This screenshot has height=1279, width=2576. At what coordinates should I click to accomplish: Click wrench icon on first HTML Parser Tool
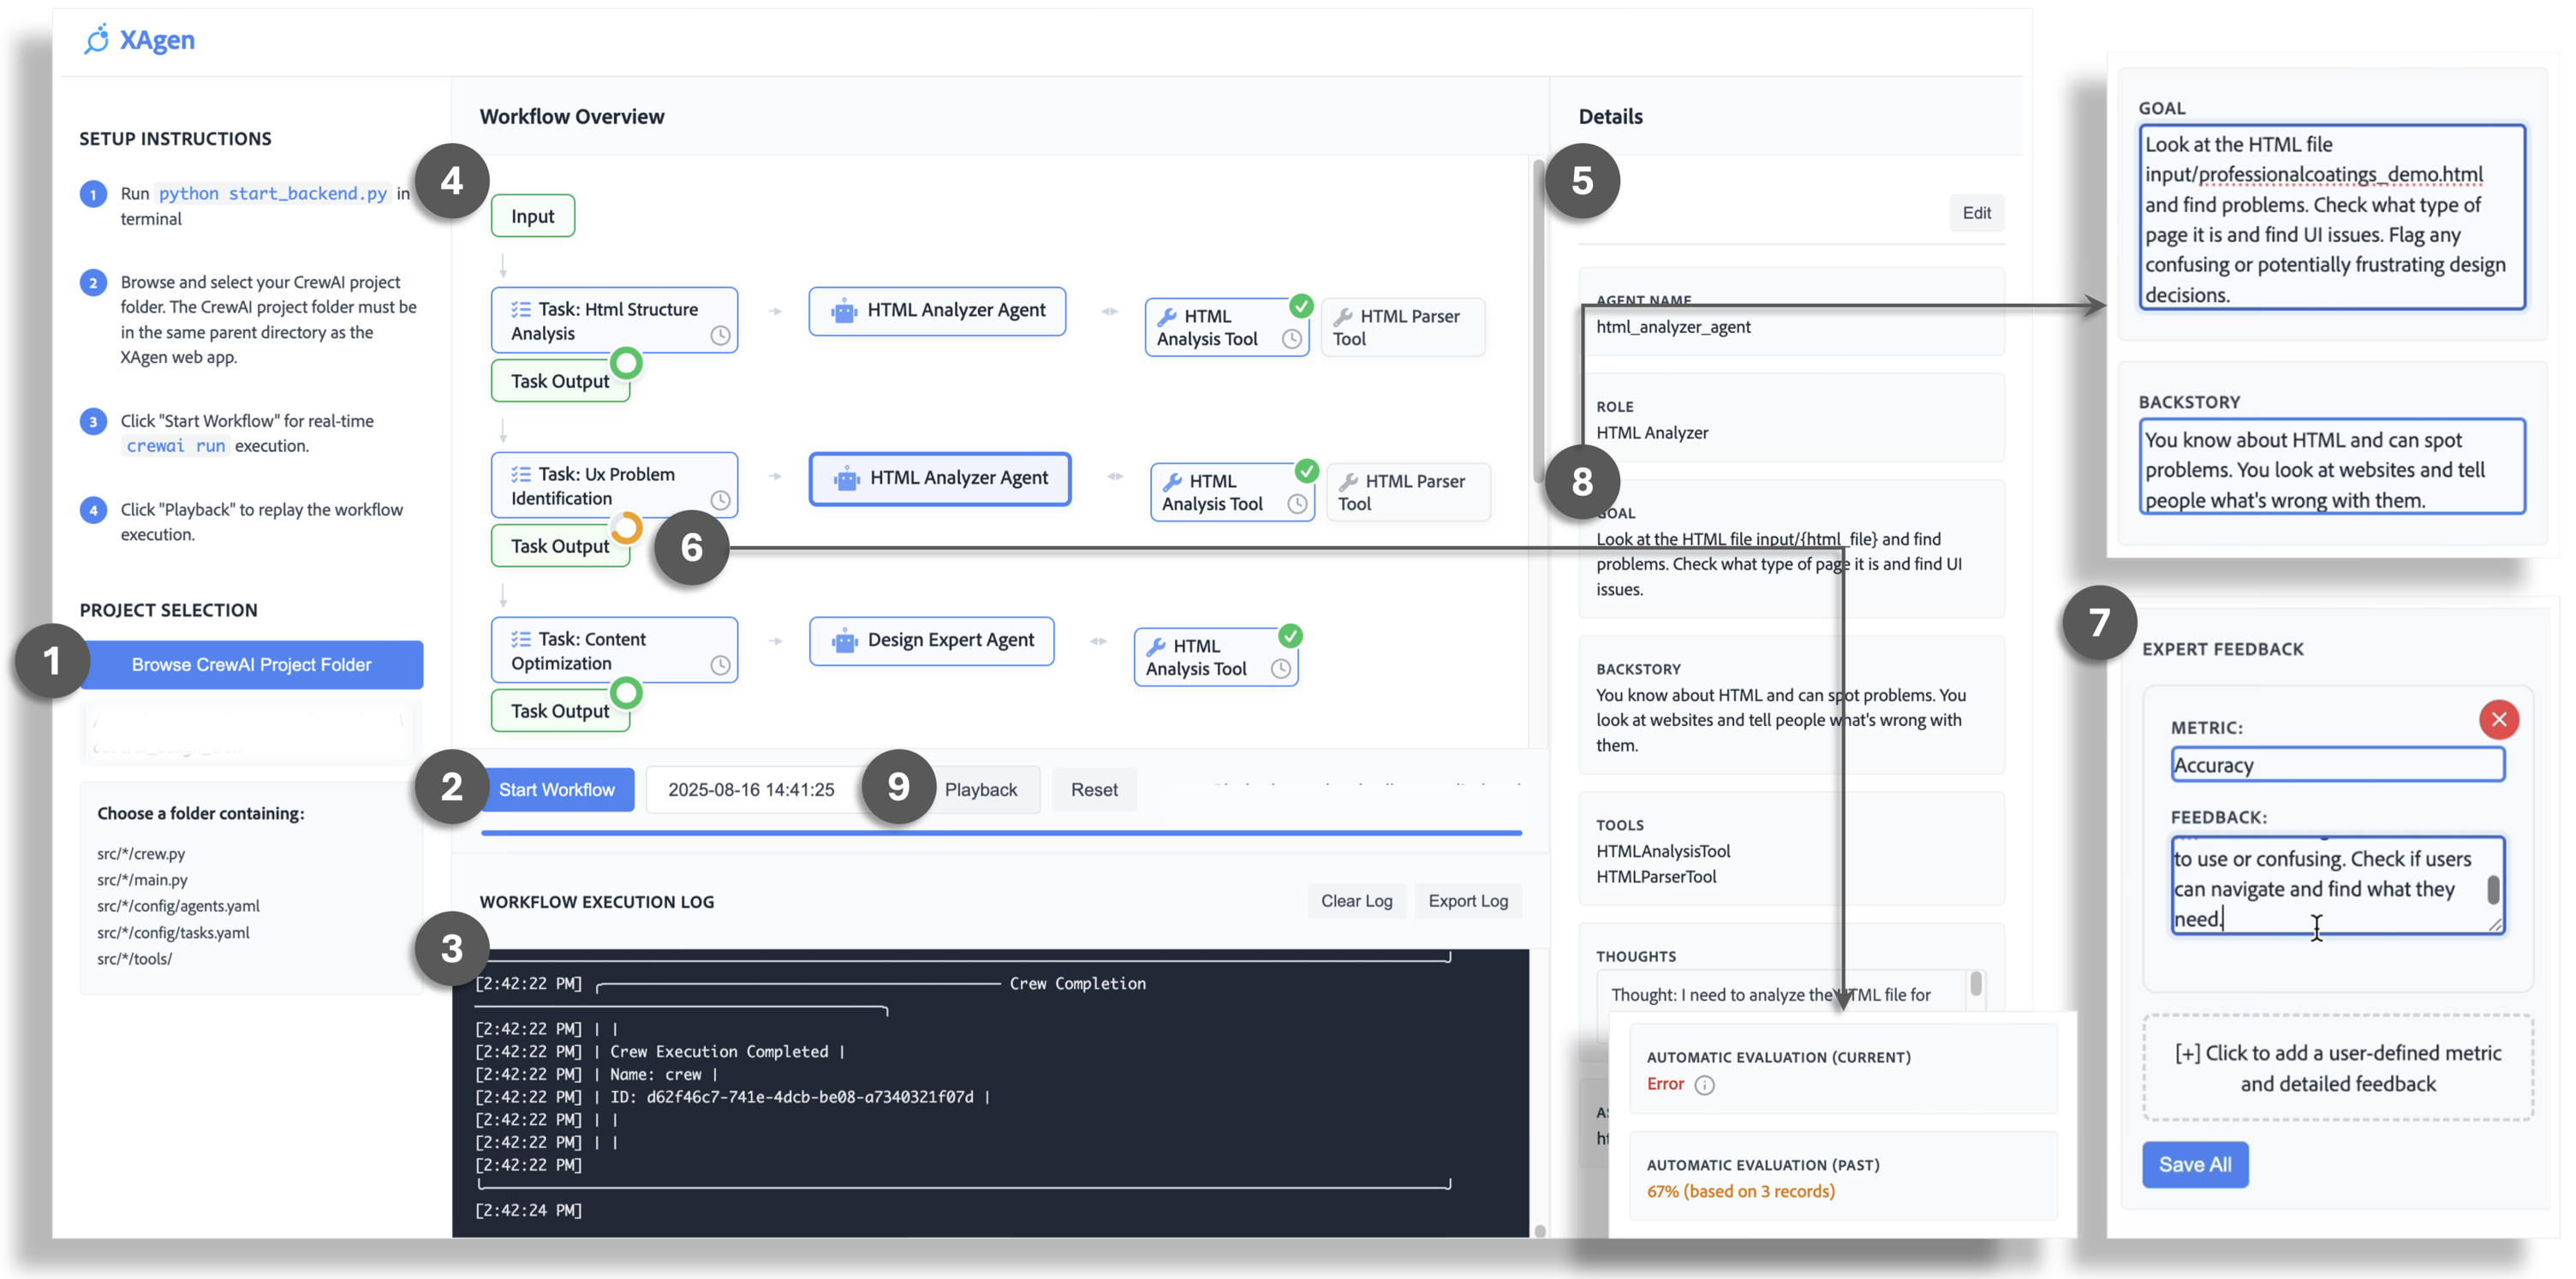[x=1343, y=317]
